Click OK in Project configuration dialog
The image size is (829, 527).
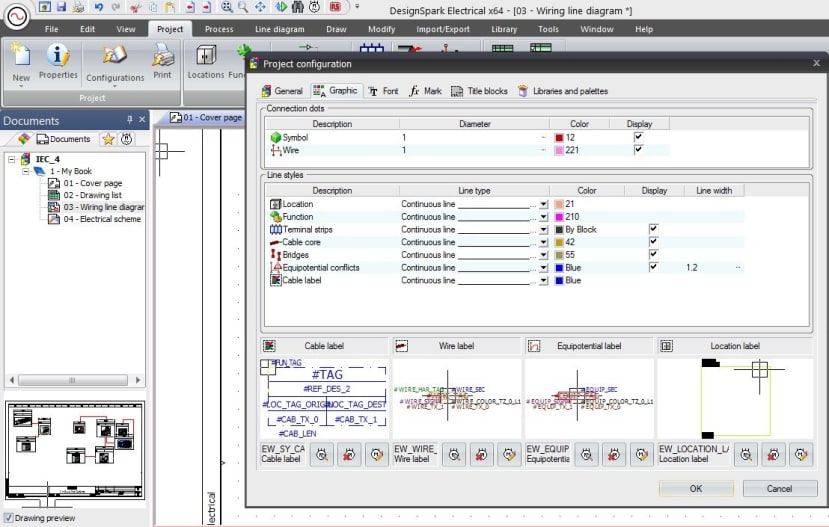(696, 488)
